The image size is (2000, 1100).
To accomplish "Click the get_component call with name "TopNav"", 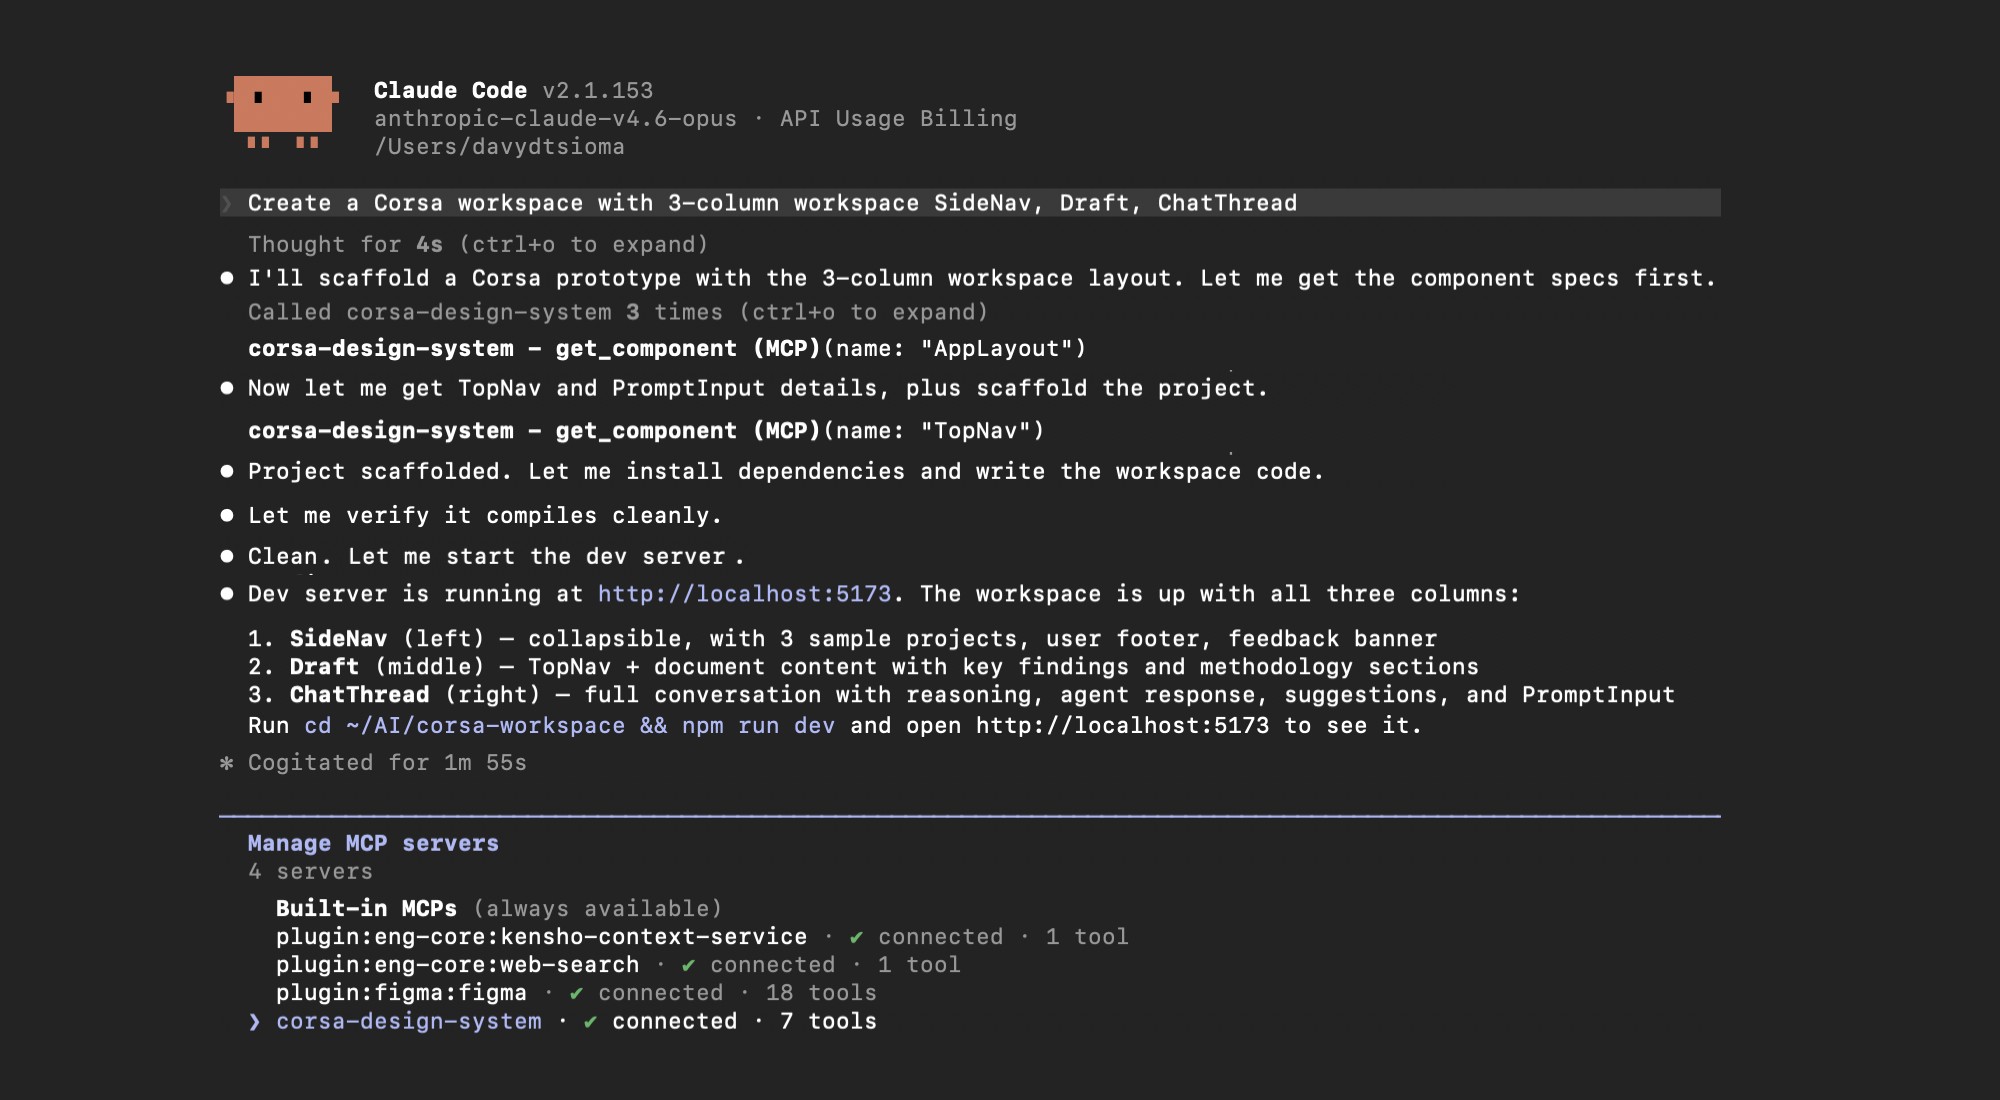I will pos(646,431).
